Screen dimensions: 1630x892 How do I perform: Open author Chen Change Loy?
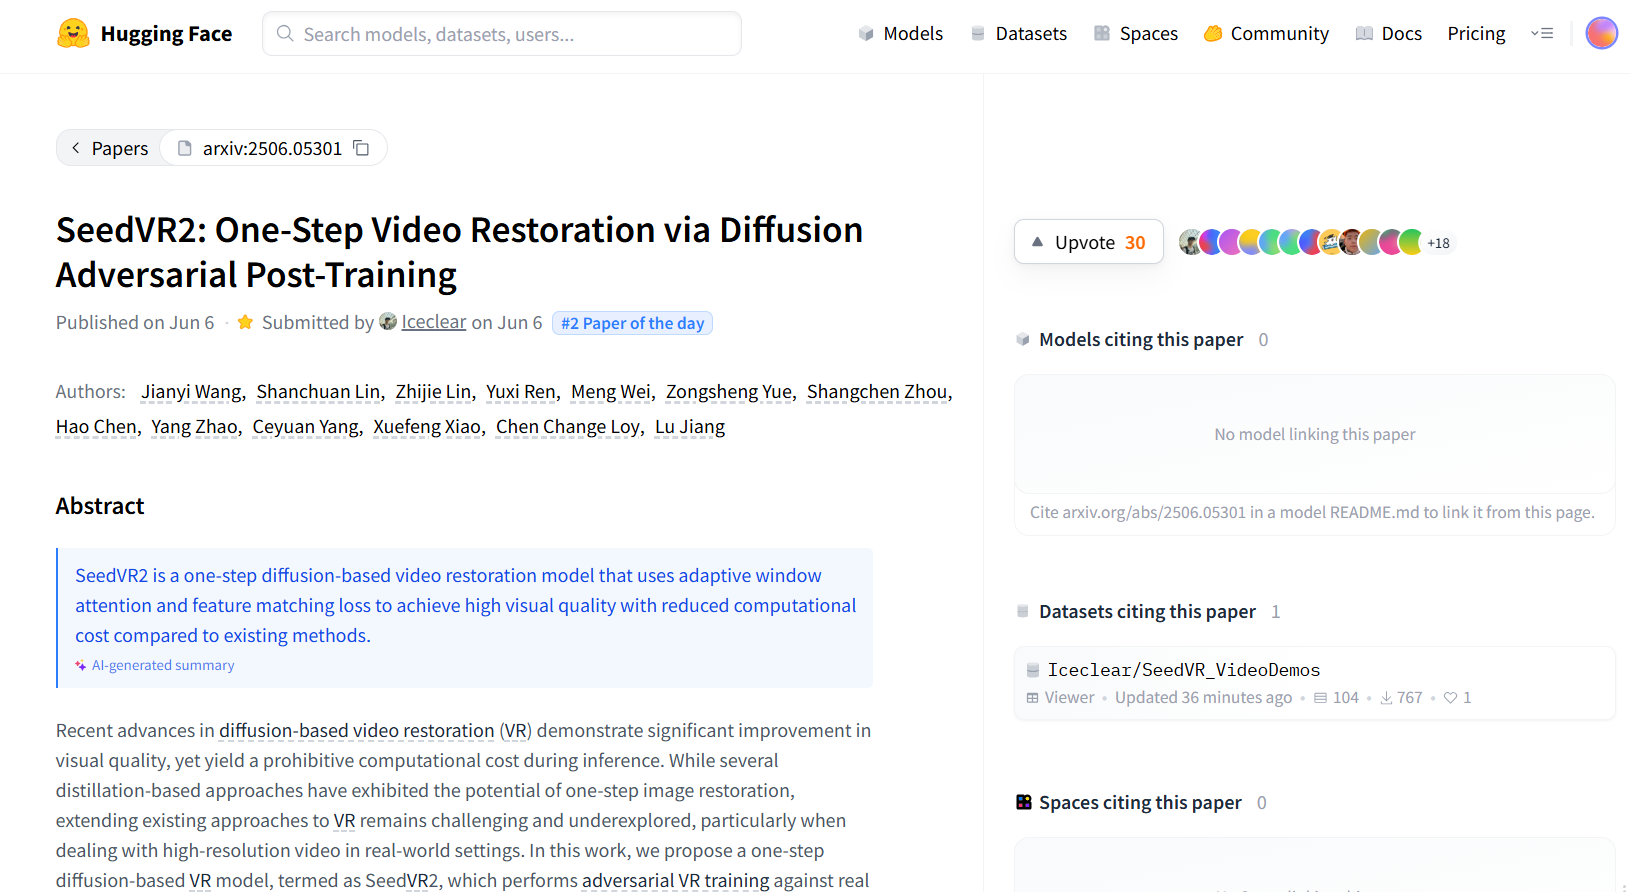(x=568, y=427)
